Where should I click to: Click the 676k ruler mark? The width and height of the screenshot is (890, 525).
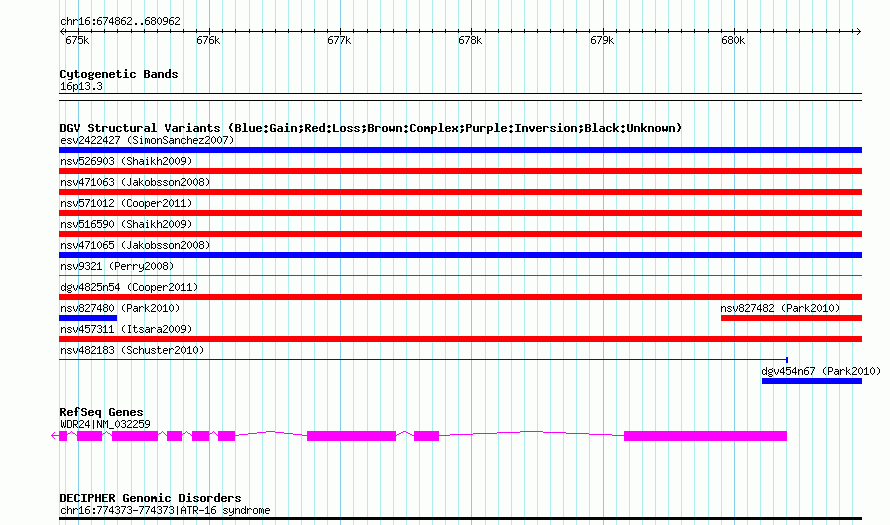(x=208, y=40)
